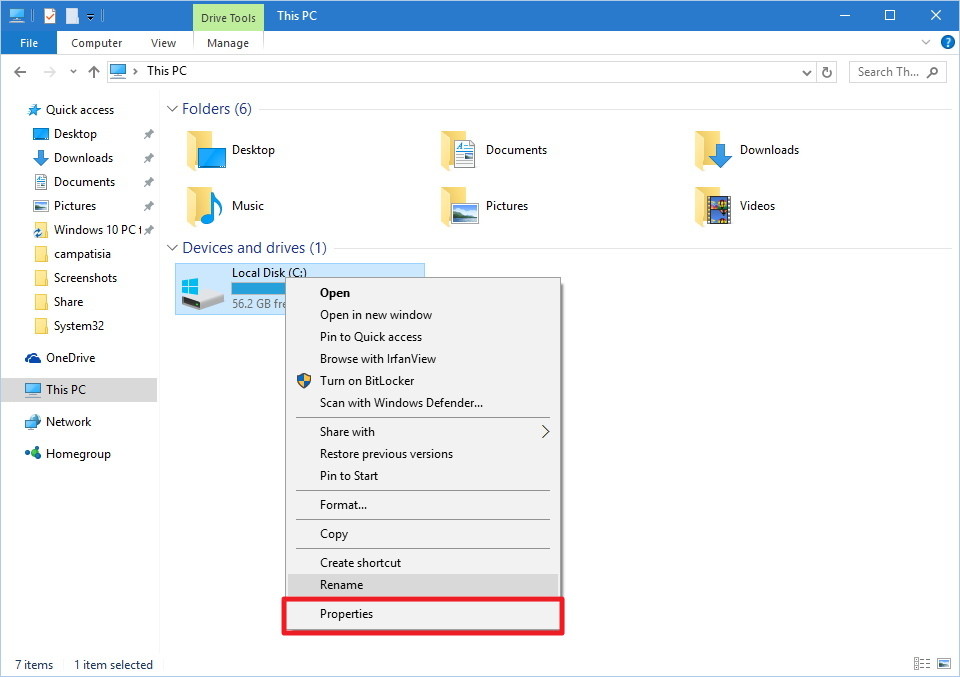Click the This PC title bar icon

pyautogui.click(x=17, y=15)
